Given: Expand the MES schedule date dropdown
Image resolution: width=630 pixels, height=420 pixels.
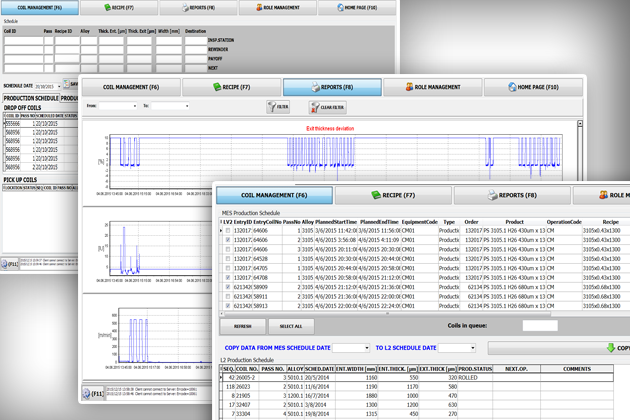Looking at the screenshot, I should click(365, 348).
